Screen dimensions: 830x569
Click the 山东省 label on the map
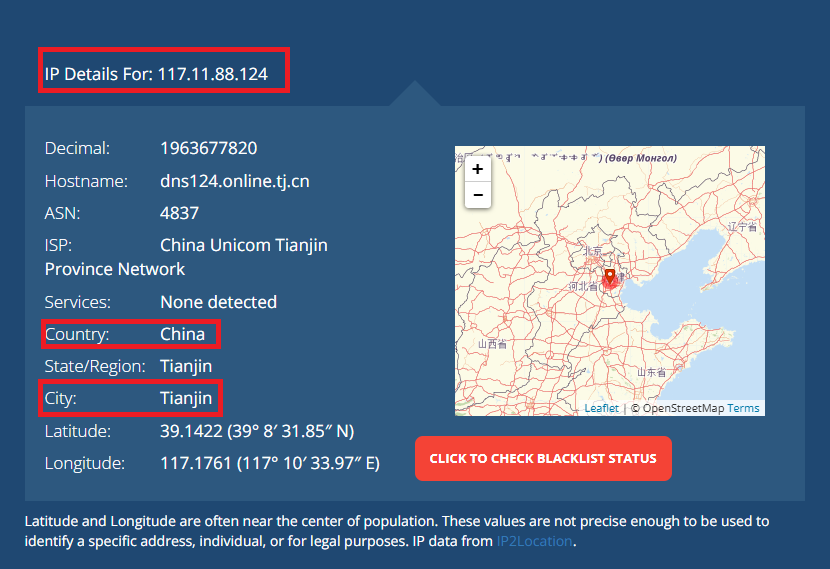[x=653, y=372]
